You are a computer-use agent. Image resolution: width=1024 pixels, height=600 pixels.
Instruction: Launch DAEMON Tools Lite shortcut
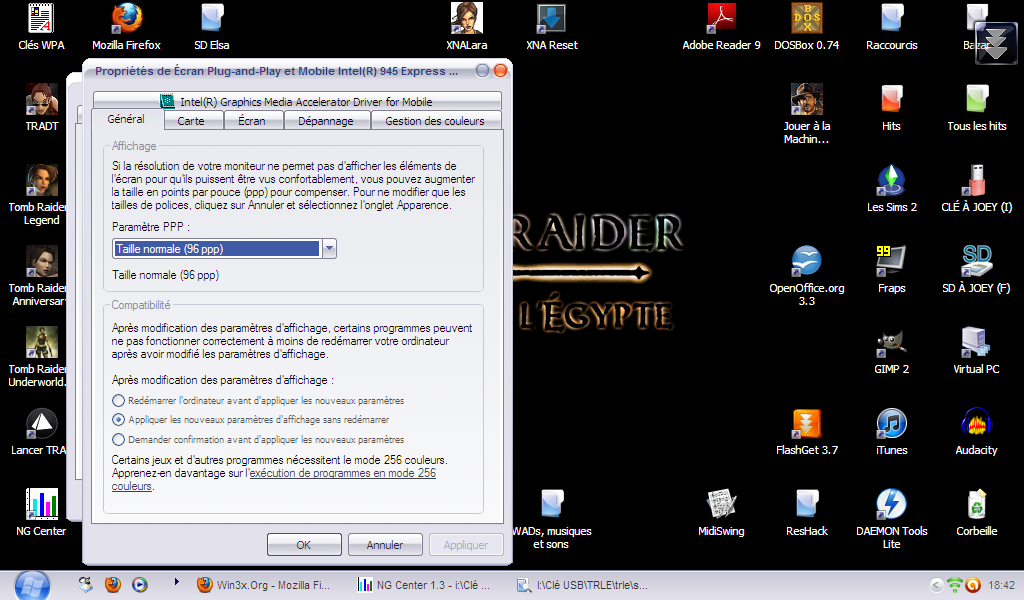(891, 505)
